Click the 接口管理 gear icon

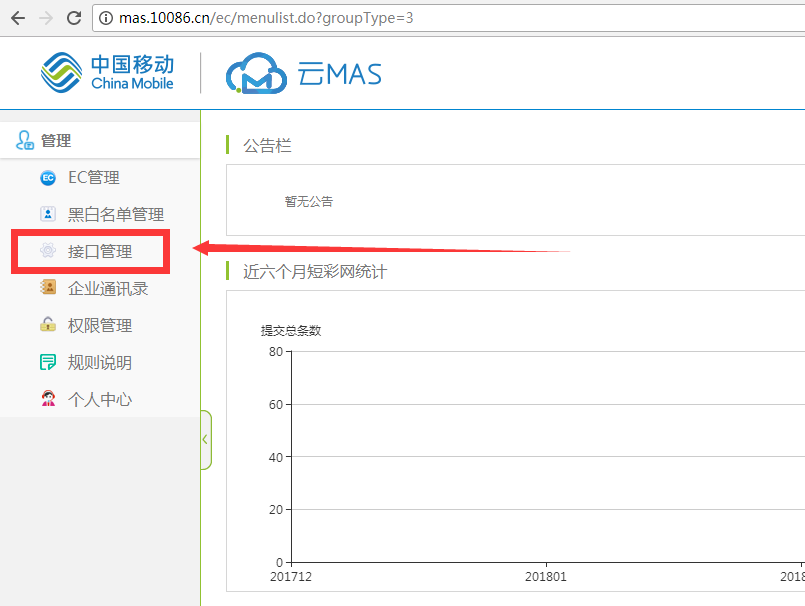point(47,252)
